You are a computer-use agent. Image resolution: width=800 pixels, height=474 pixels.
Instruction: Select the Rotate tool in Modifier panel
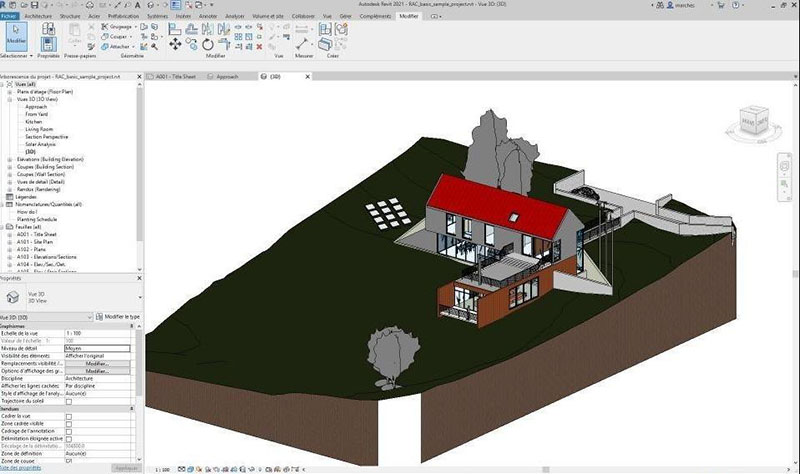208,44
